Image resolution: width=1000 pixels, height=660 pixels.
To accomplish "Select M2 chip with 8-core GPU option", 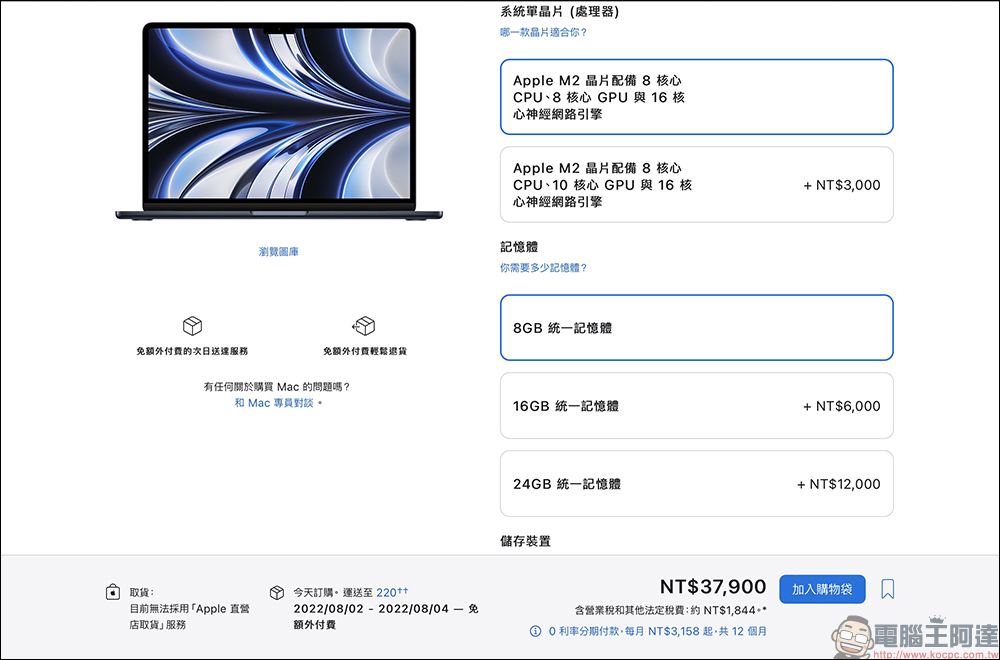I will point(696,97).
